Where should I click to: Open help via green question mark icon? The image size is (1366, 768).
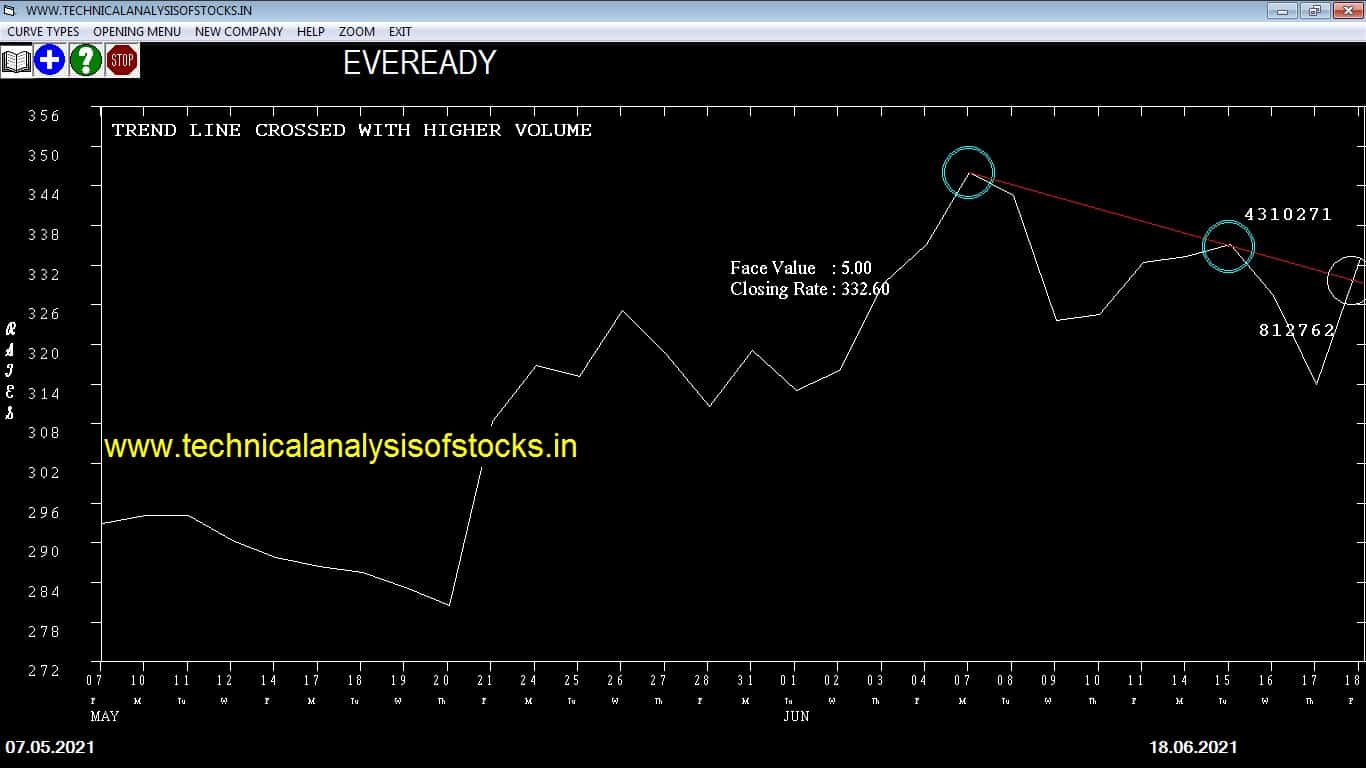(85, 61)
